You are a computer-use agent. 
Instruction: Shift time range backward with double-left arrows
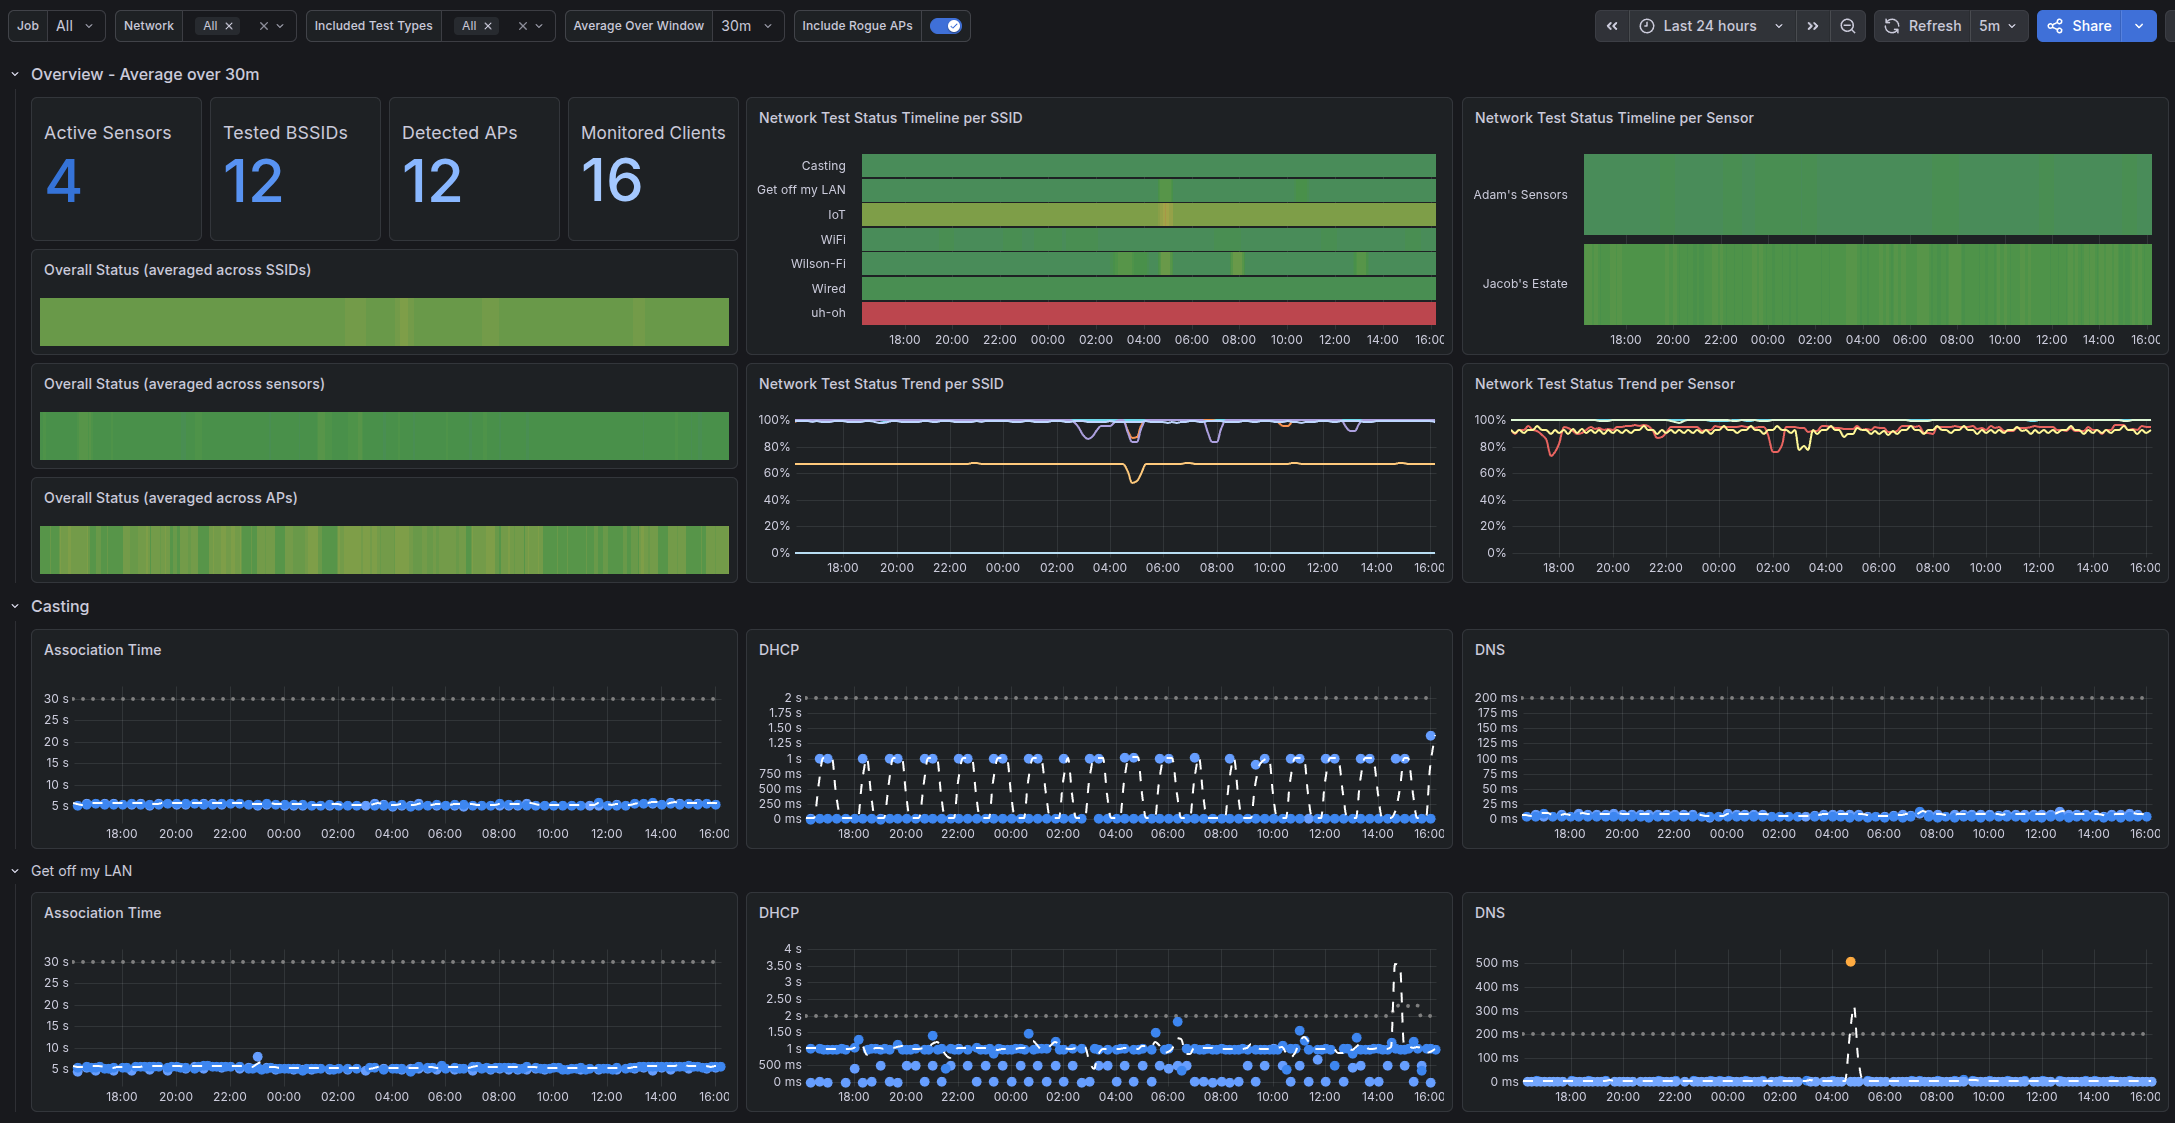pos(1612,26)
